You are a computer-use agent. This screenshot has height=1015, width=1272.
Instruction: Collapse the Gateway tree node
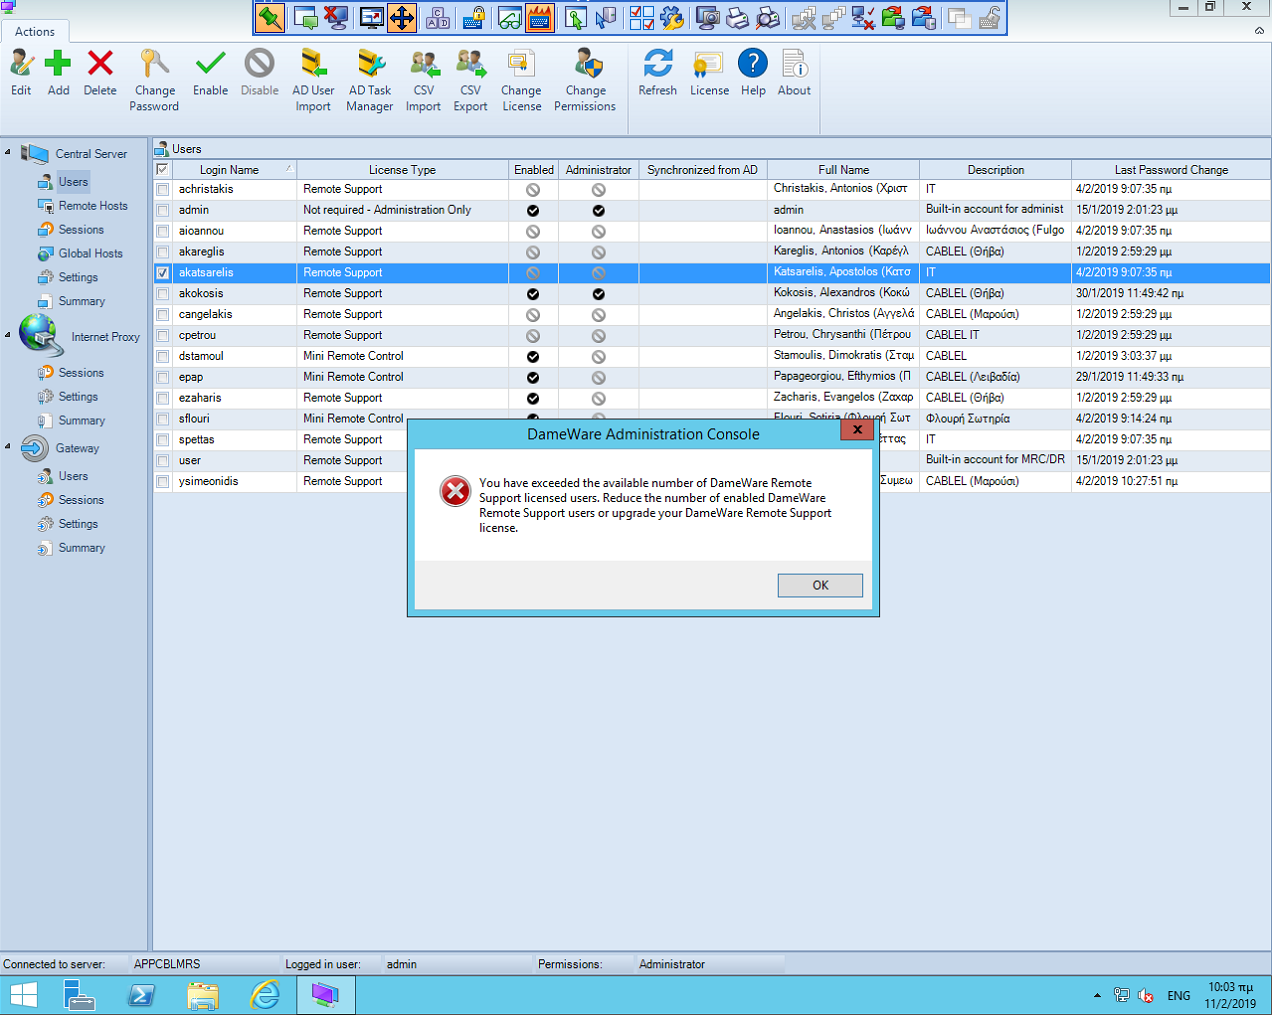coord(8,446)
